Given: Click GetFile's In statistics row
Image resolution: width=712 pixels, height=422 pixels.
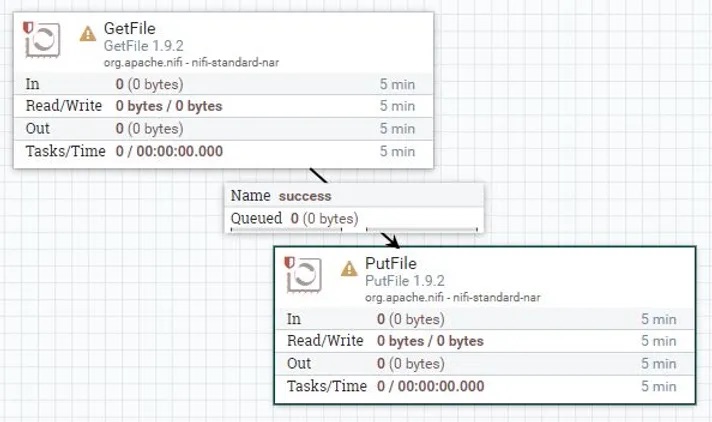Looking at the screenshot, I should pyautogui.click(x=223, y=84).
